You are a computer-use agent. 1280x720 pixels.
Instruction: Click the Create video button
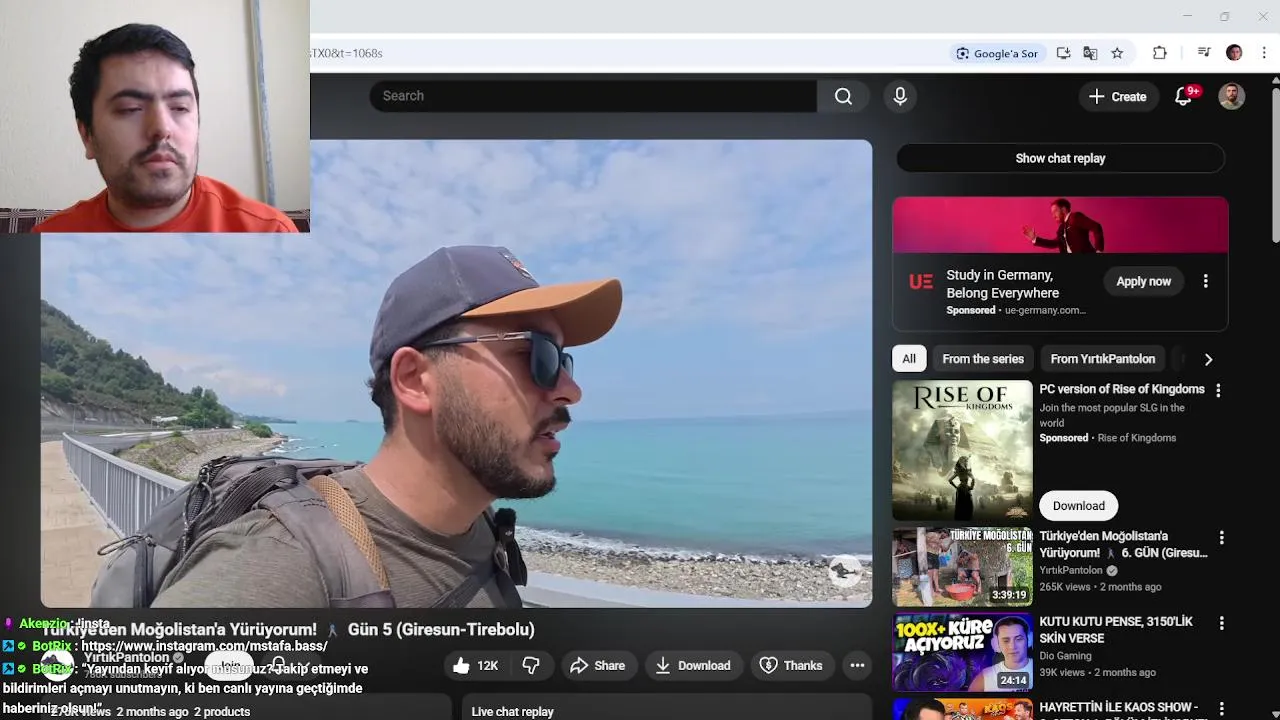1118,96
